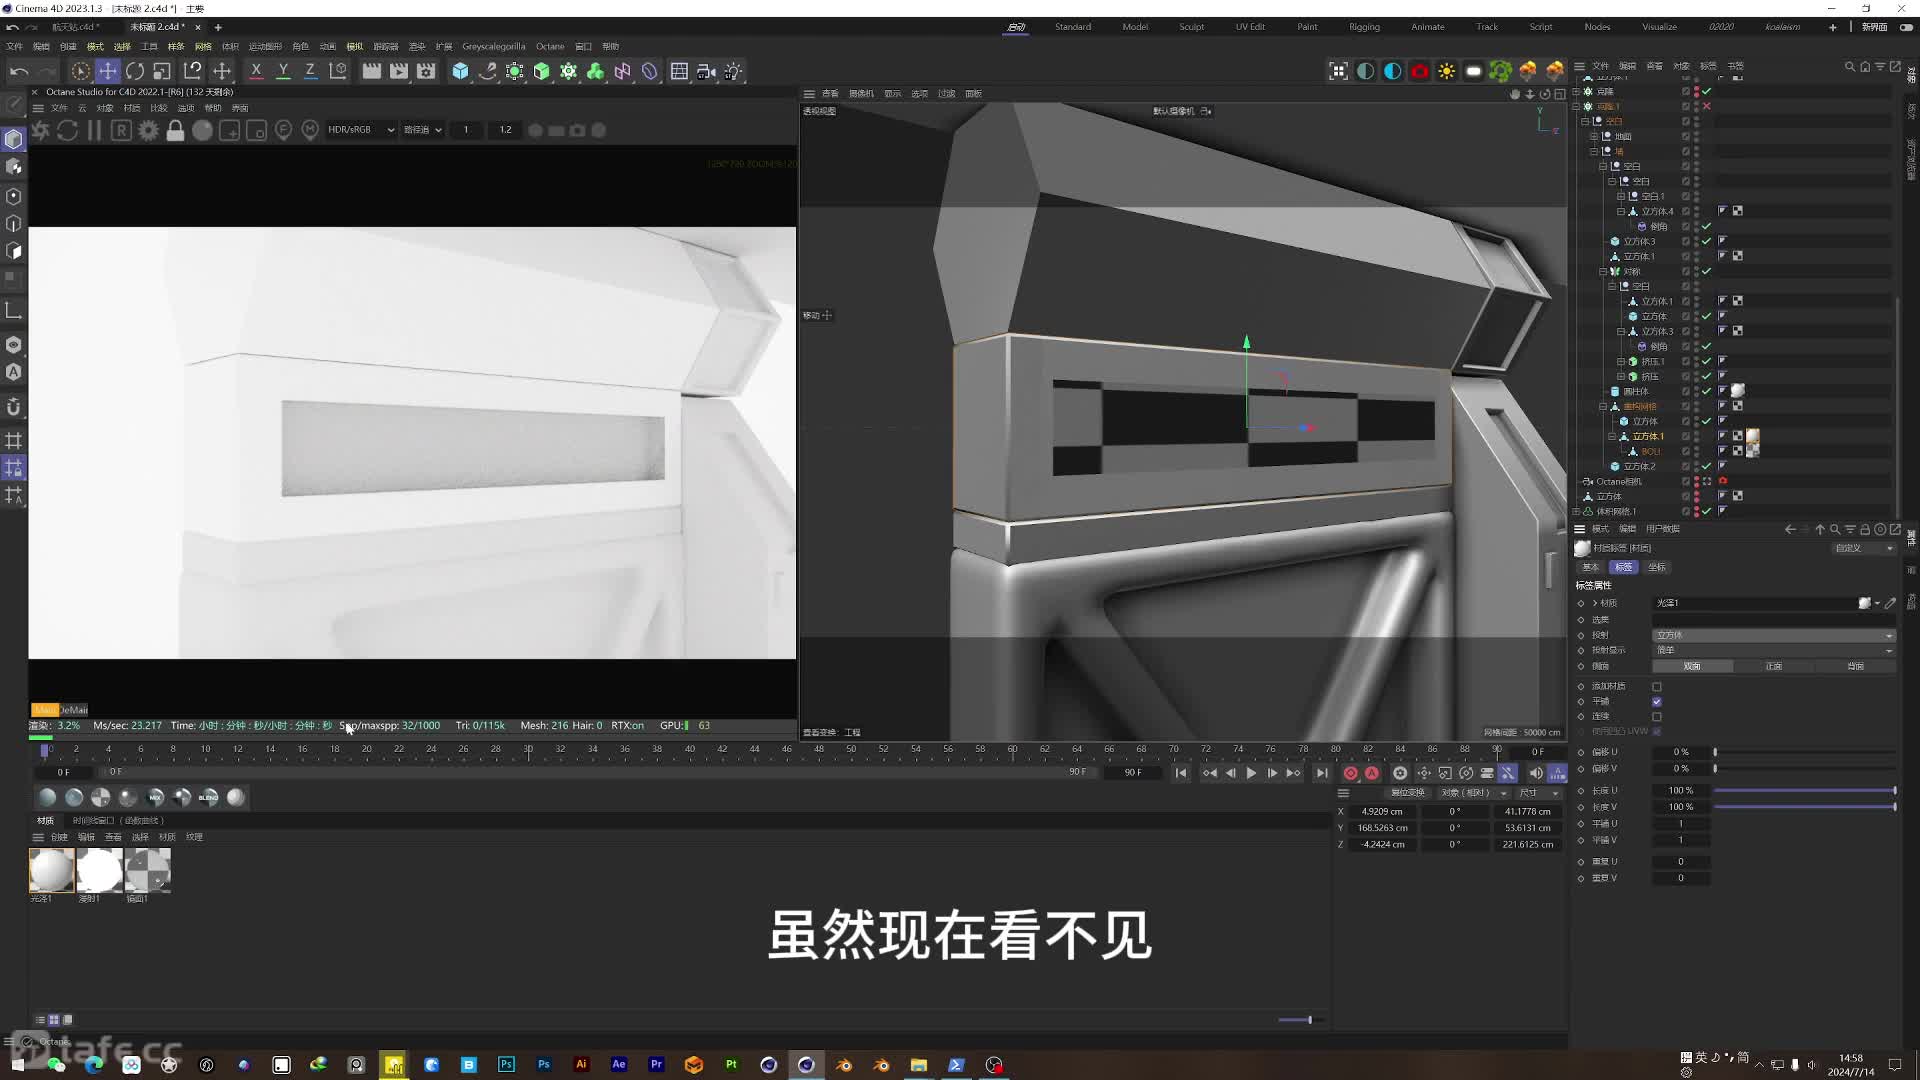1920x1080 pixels.
Task: Toggle green check on 立方体.3 object
Action: [1707, 241]
